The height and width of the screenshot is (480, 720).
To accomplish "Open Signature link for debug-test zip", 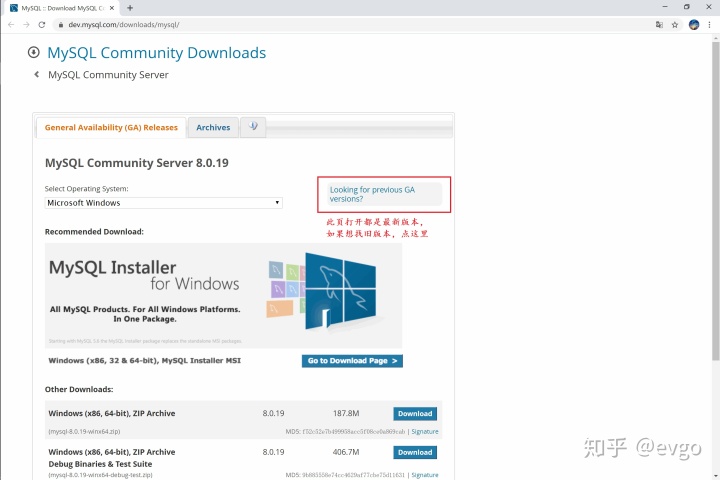I will 425,475.
